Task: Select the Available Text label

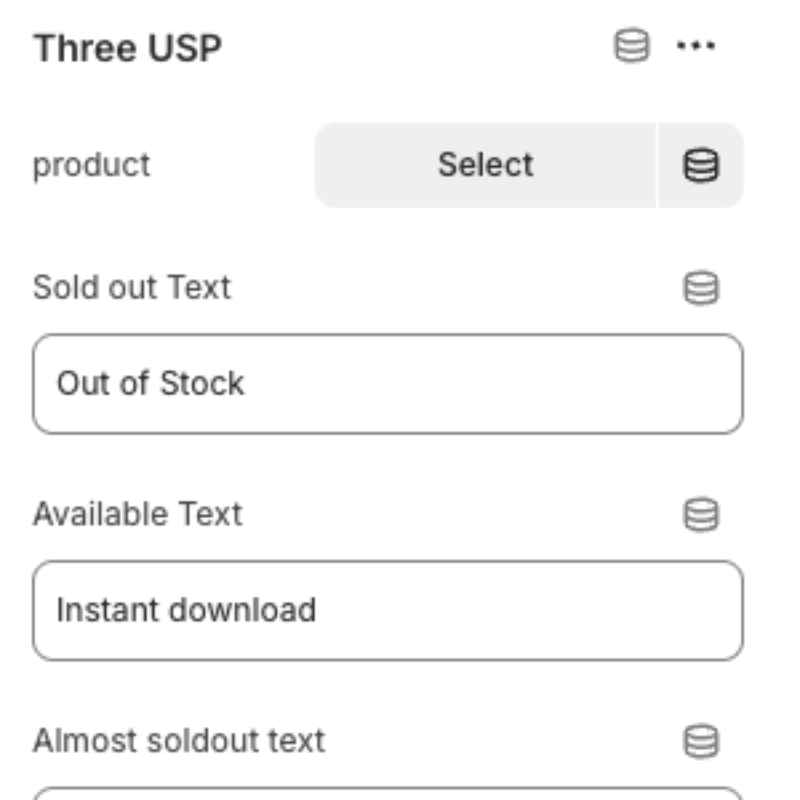Action: (138, 514)
